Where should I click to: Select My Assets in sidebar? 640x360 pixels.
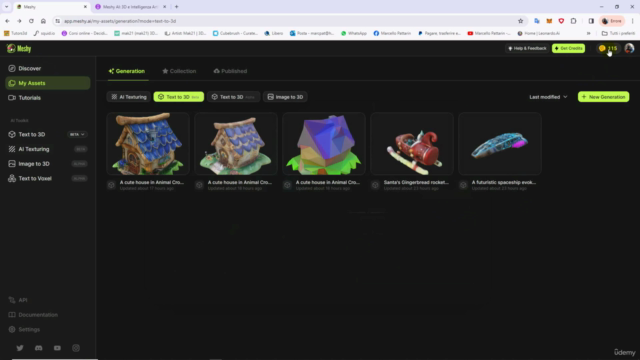pos(48,83)
